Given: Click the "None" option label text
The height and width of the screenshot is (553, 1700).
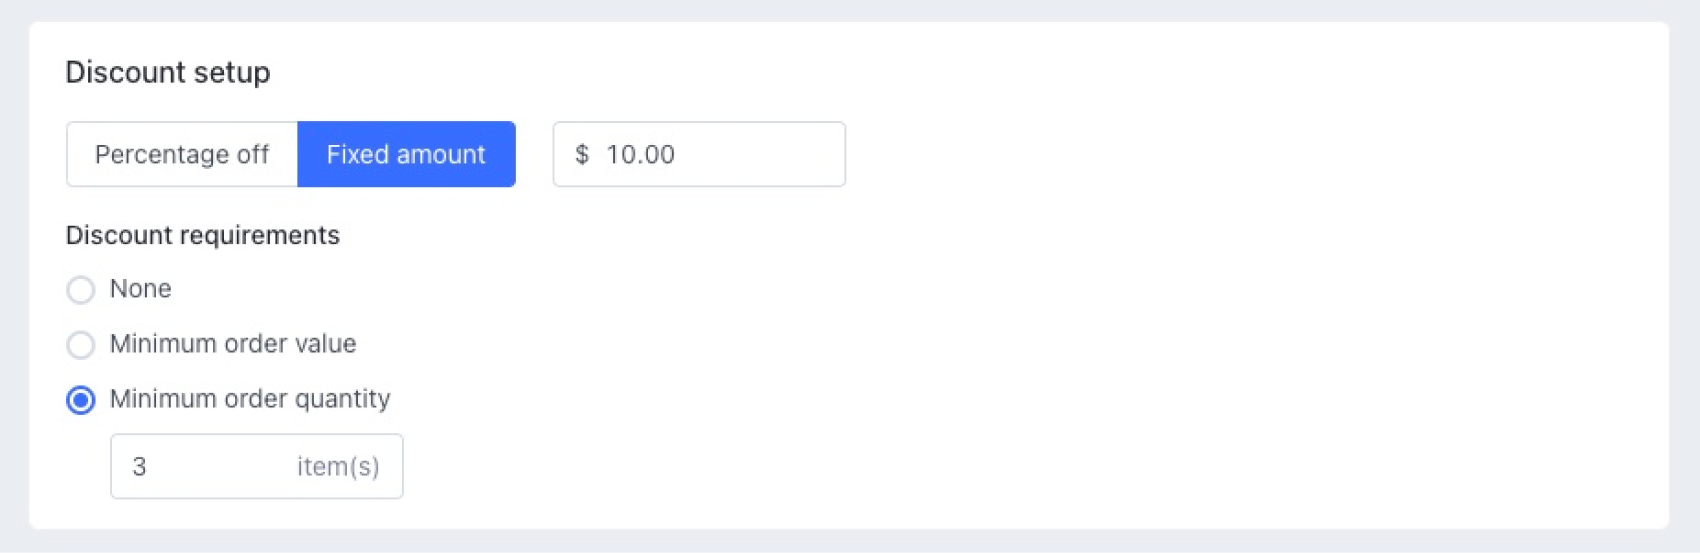Looking at the screenshot, I should [x=140, y=289].
